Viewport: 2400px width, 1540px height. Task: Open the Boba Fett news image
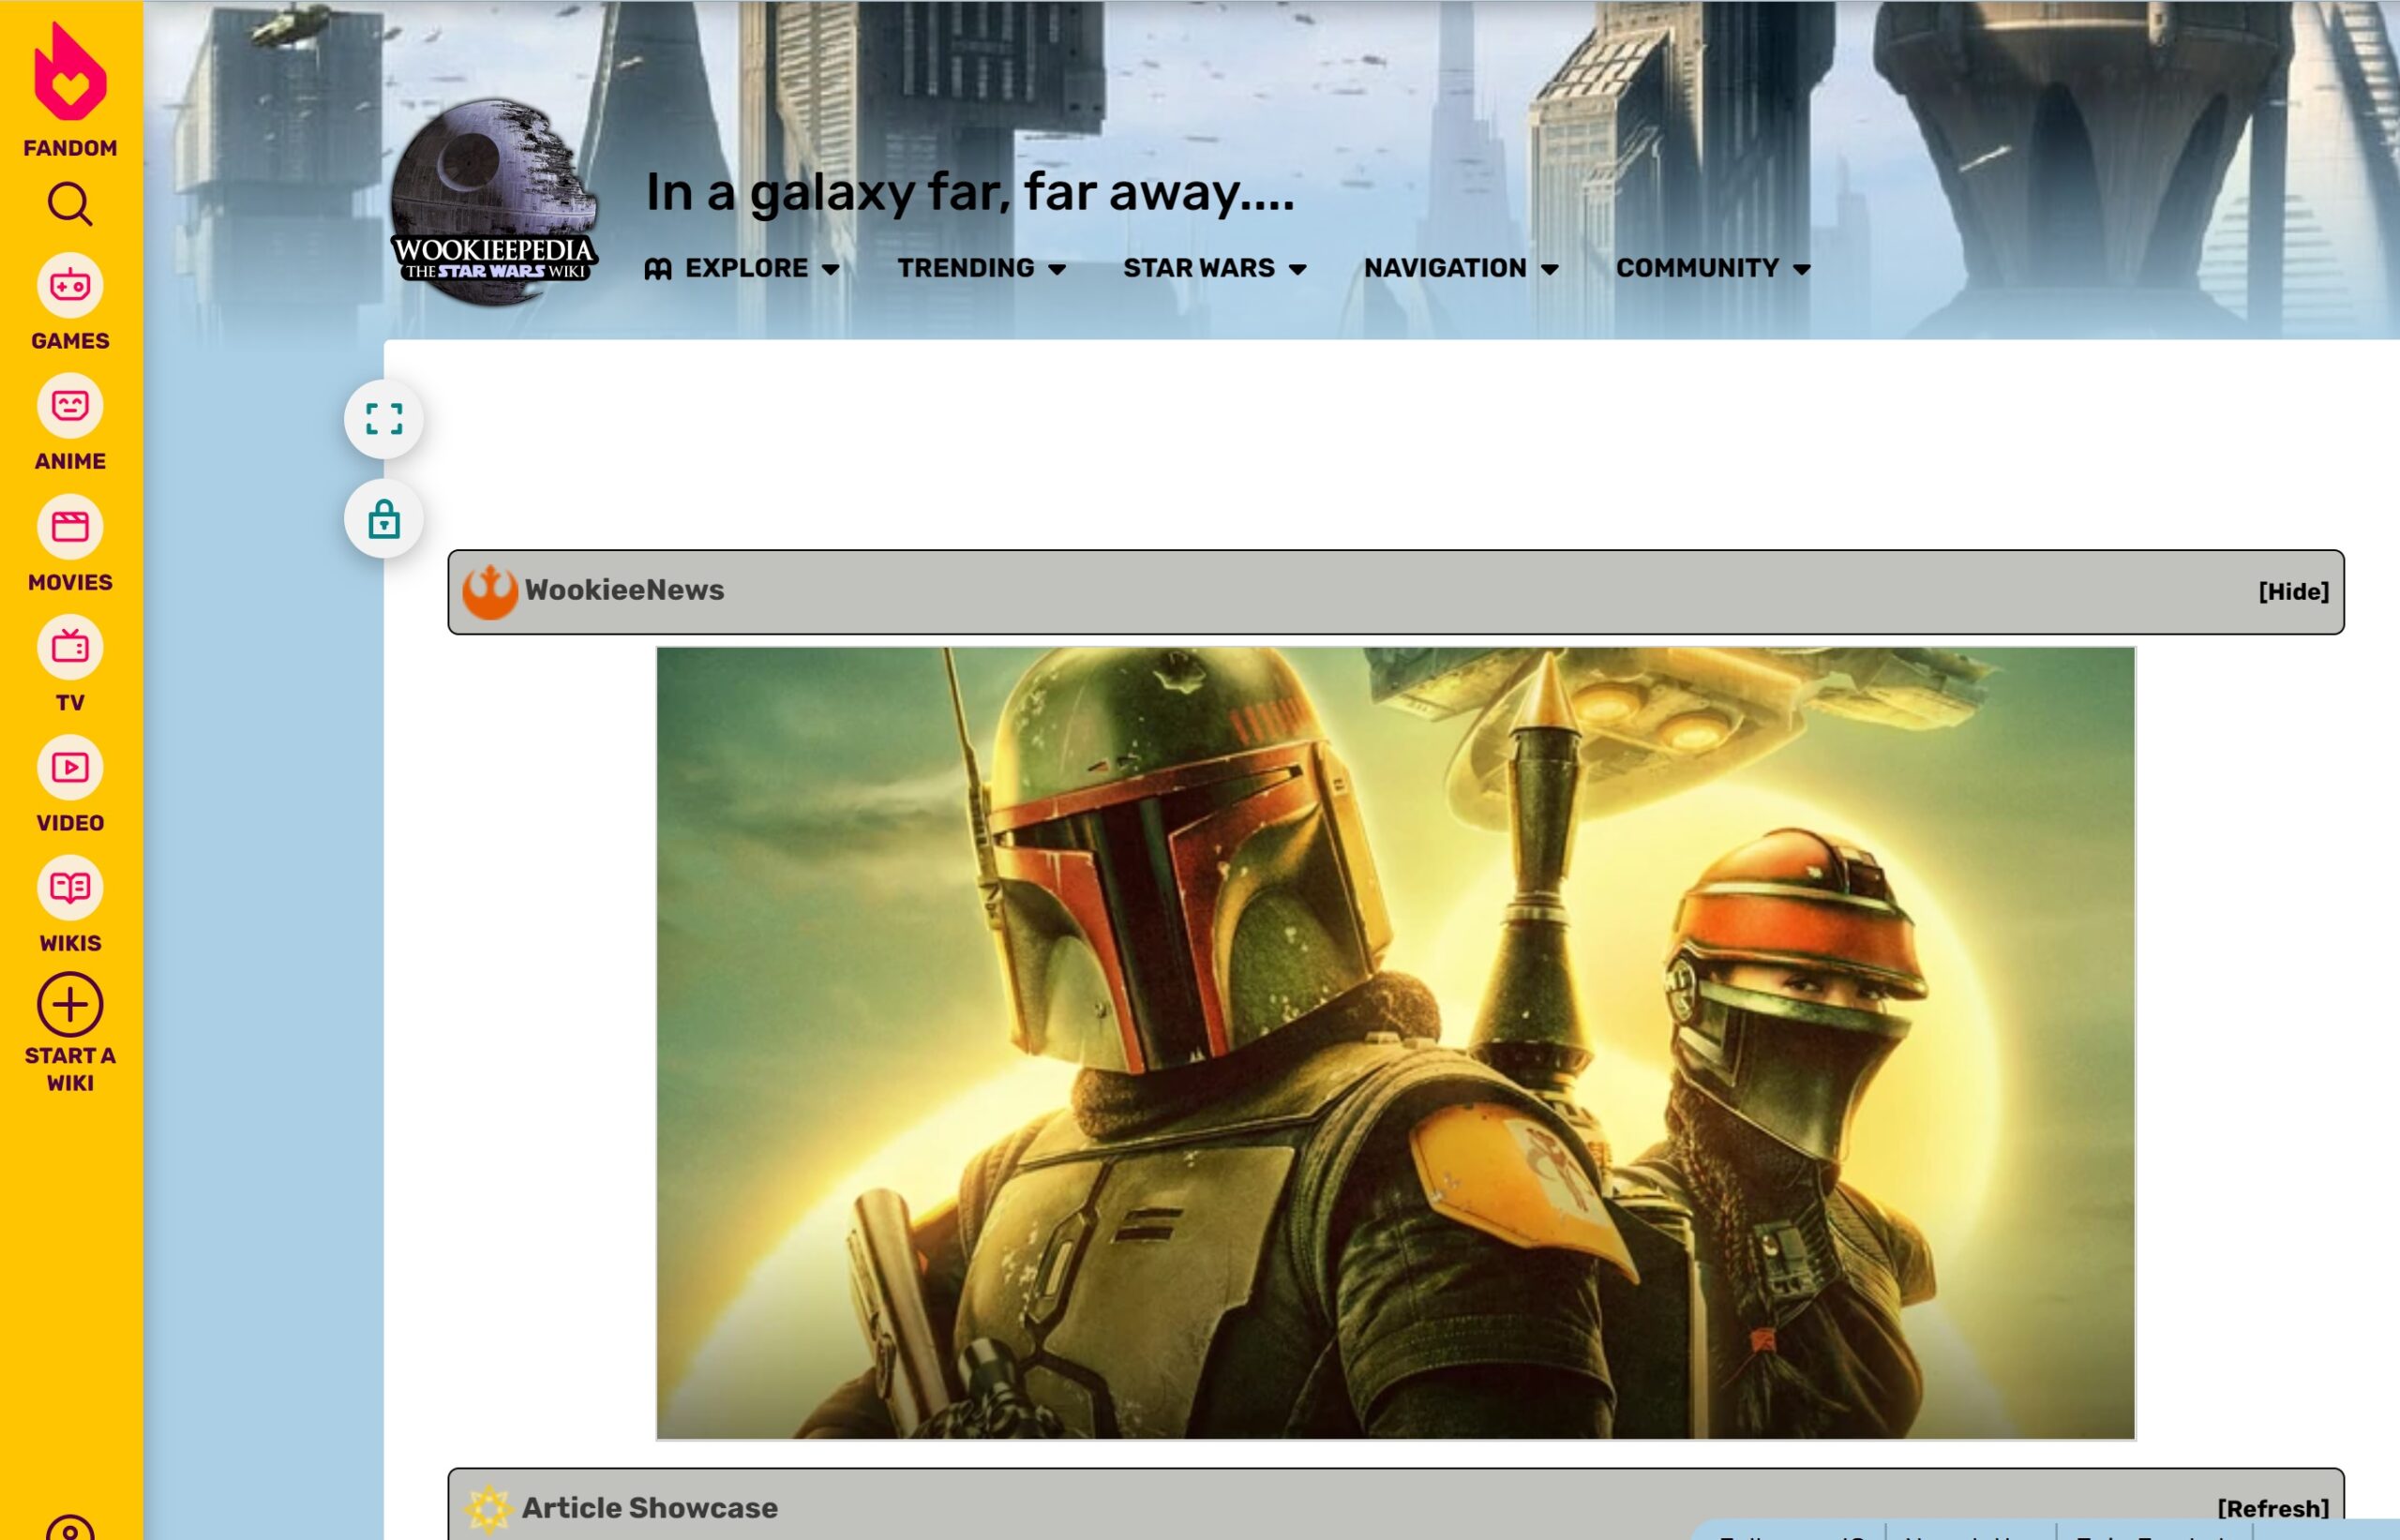pyautogui.click(x=1395, y=1043)
